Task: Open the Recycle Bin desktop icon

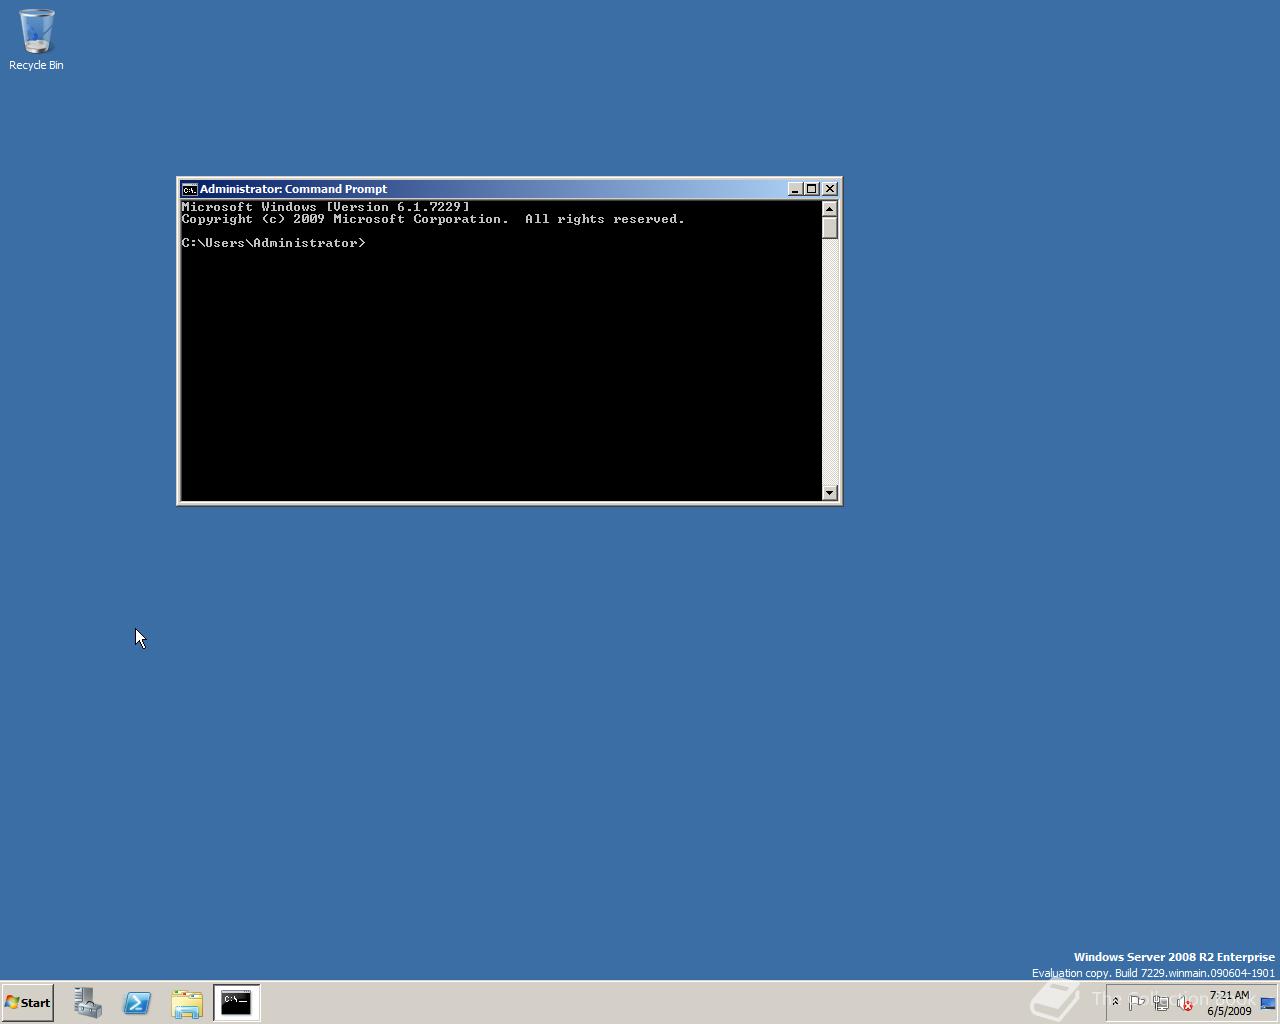Action: [x=36, y=40]
